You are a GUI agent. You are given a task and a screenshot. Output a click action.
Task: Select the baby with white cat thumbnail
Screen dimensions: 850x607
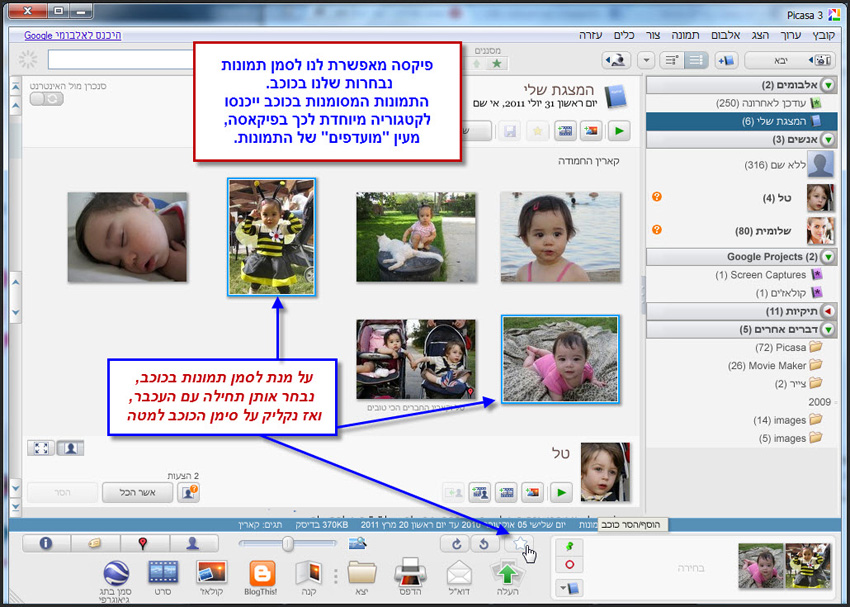[416, 237]
